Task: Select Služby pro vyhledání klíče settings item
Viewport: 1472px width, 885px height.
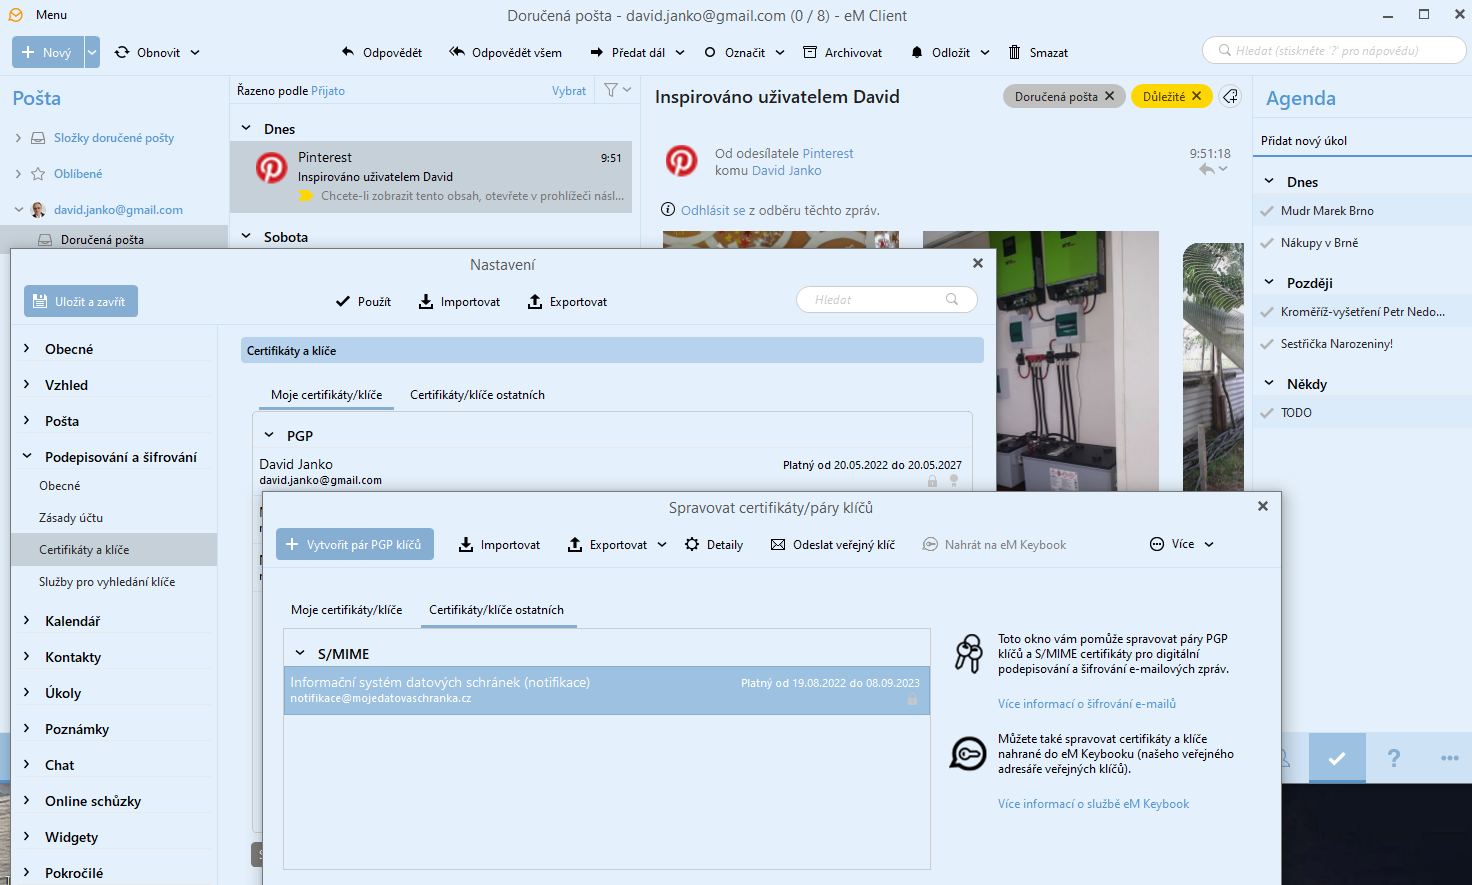Action: click(x=107, y=582)
